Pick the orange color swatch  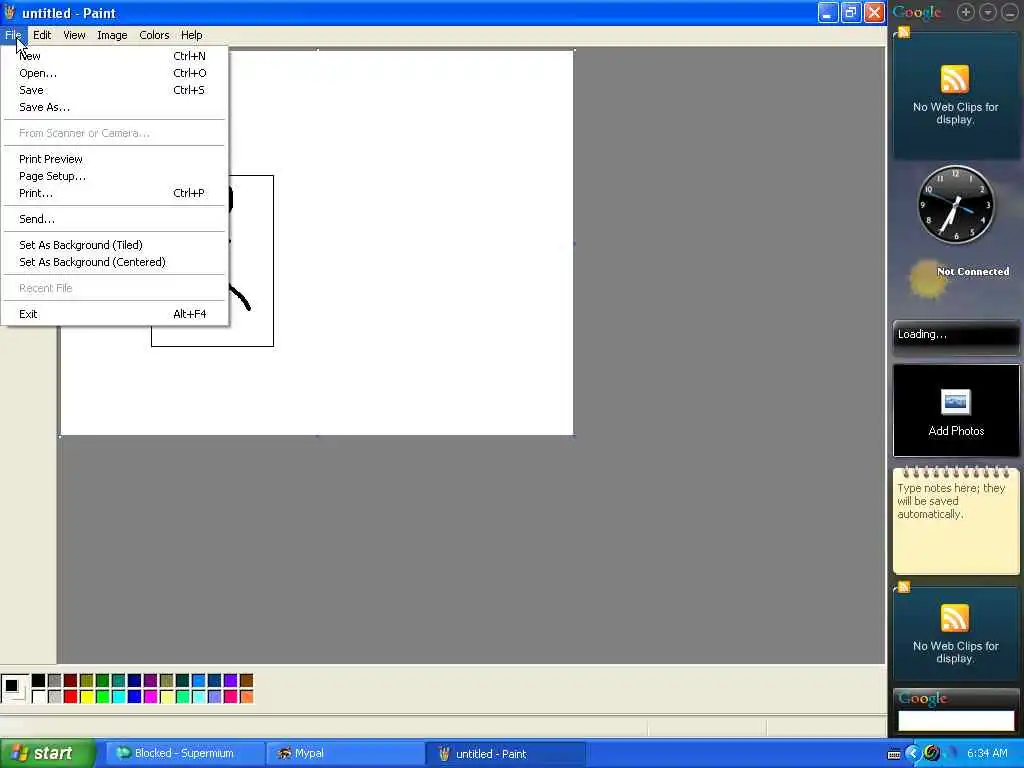tap(246, 697)
